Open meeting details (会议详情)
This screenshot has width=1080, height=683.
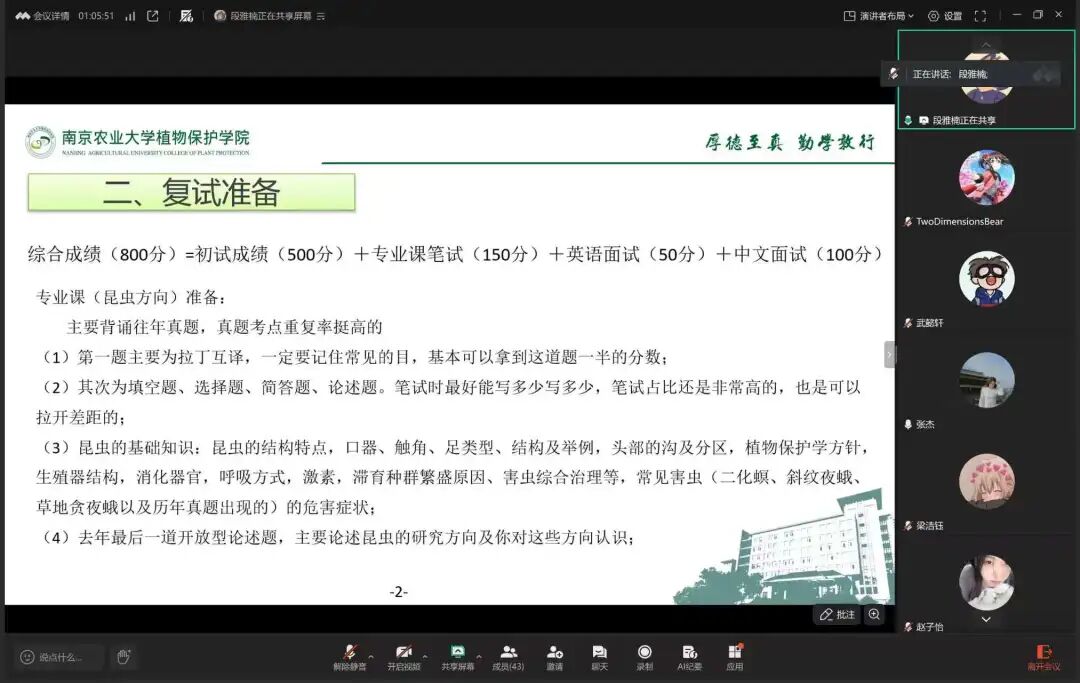[43, 16]
